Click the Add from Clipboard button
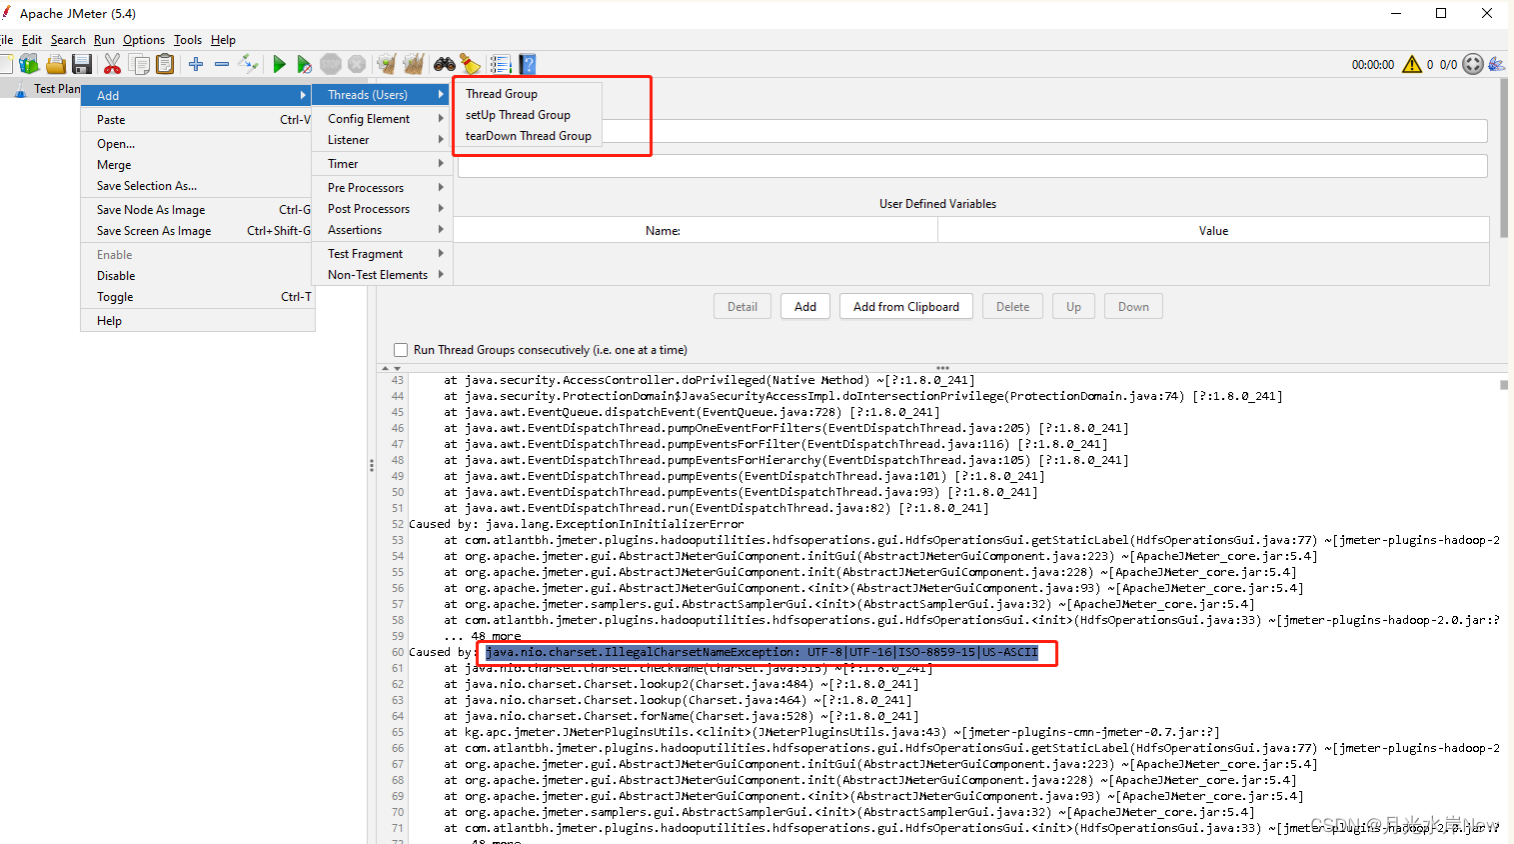 (906, 307)
